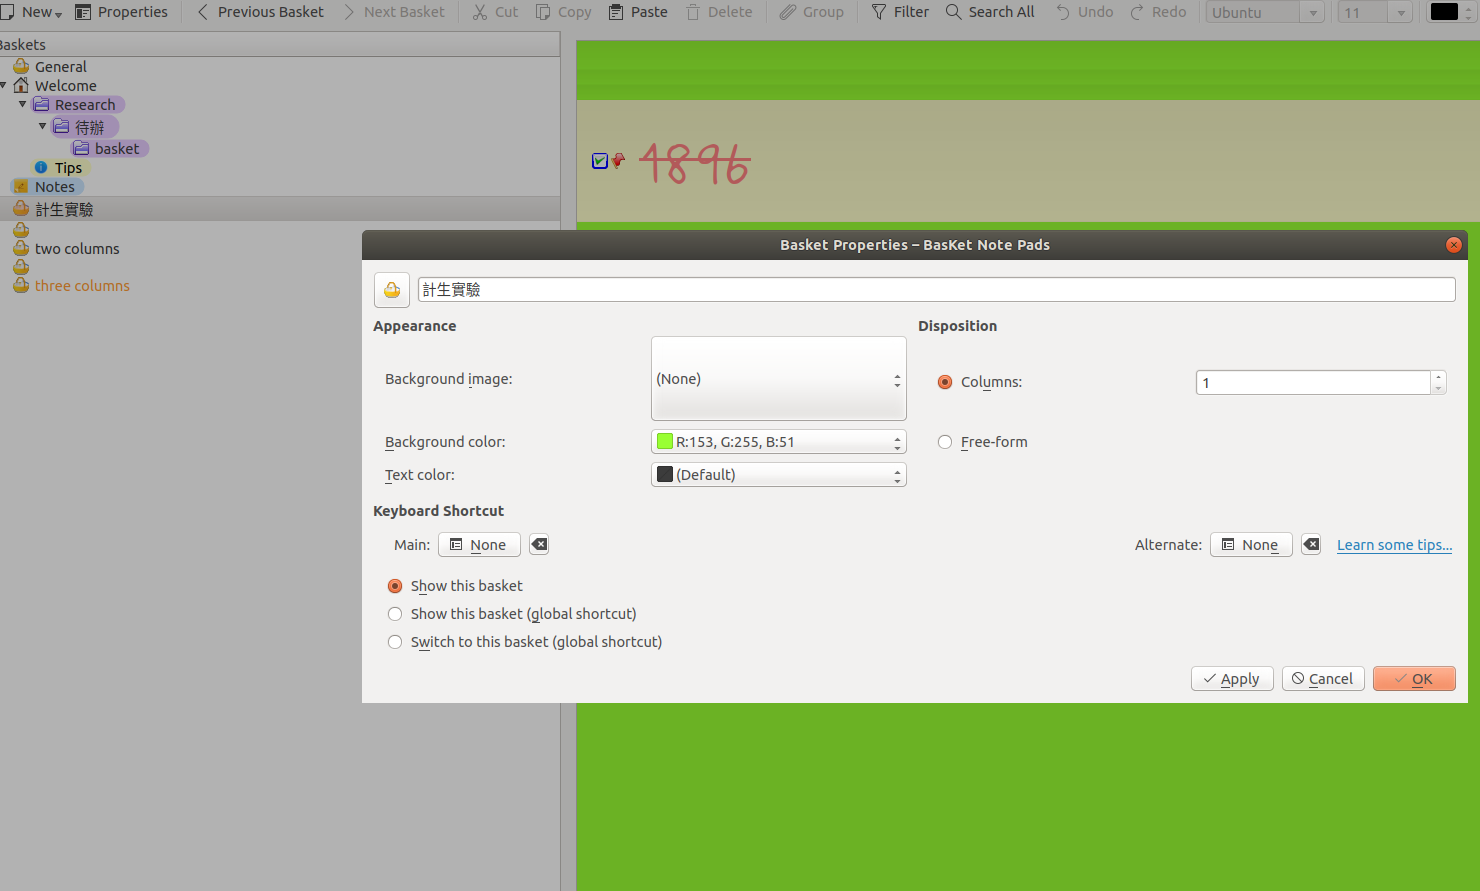Open the Background color green swatch
The image size is (1480, 891).
(665, 442)
